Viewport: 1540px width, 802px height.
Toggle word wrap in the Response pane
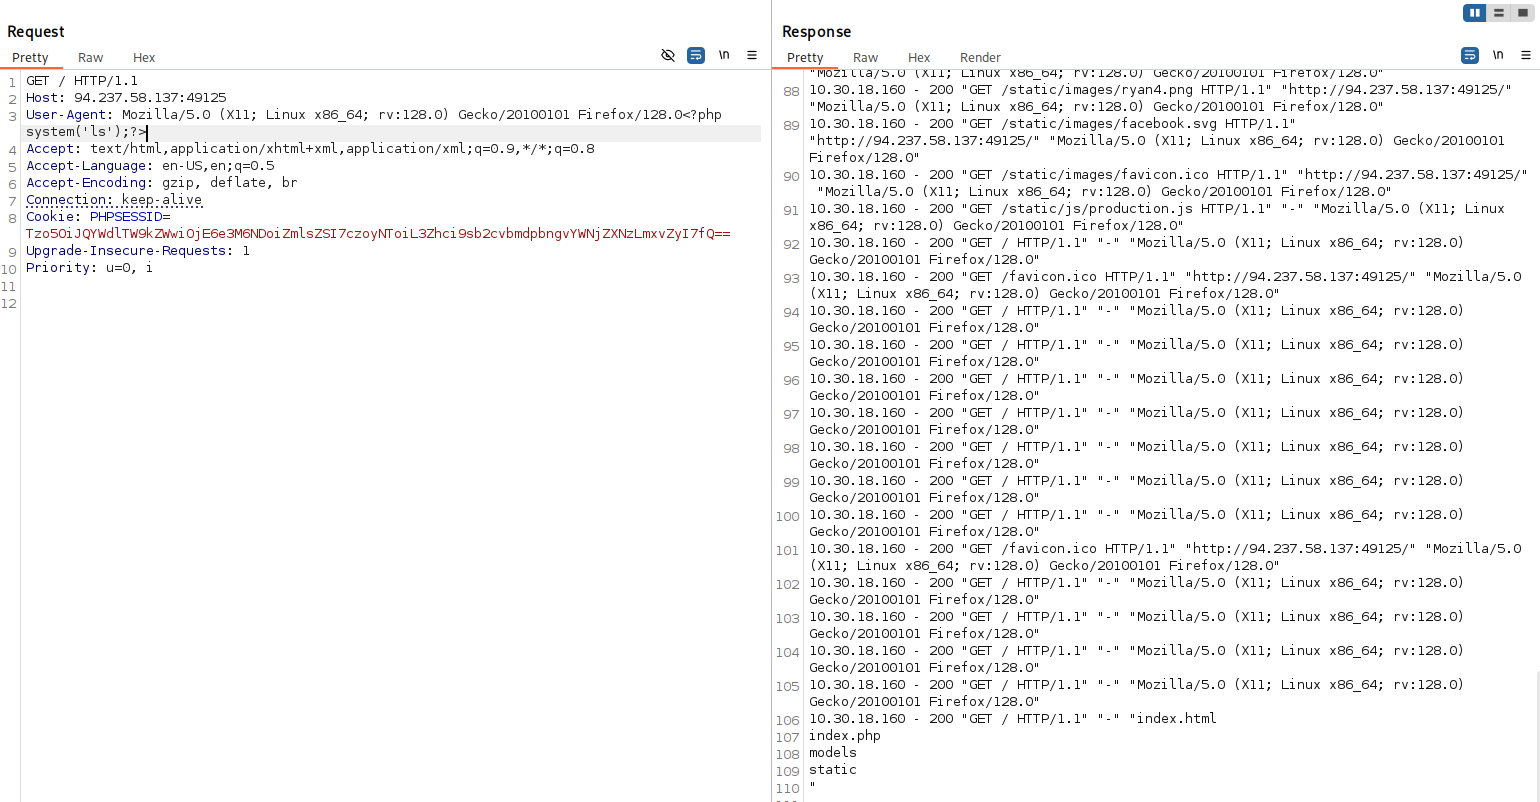(x=1470, y=55)
